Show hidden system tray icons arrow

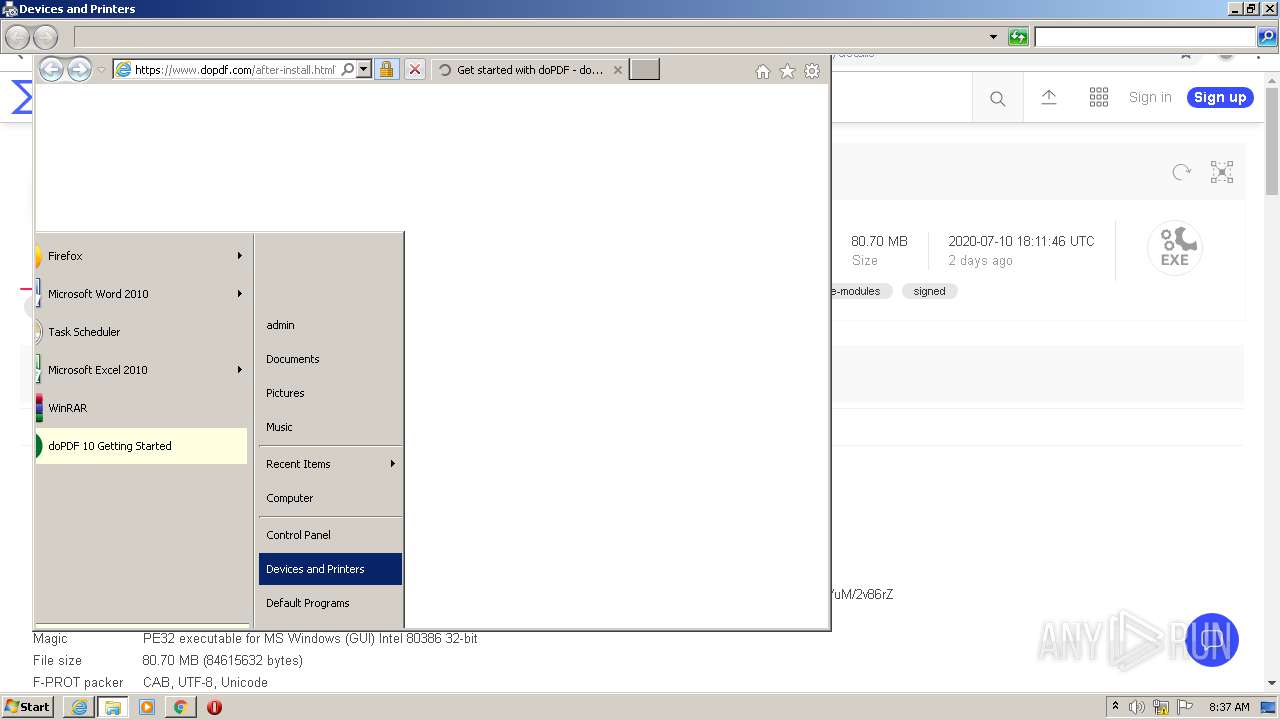click(x=1116, y=707)
